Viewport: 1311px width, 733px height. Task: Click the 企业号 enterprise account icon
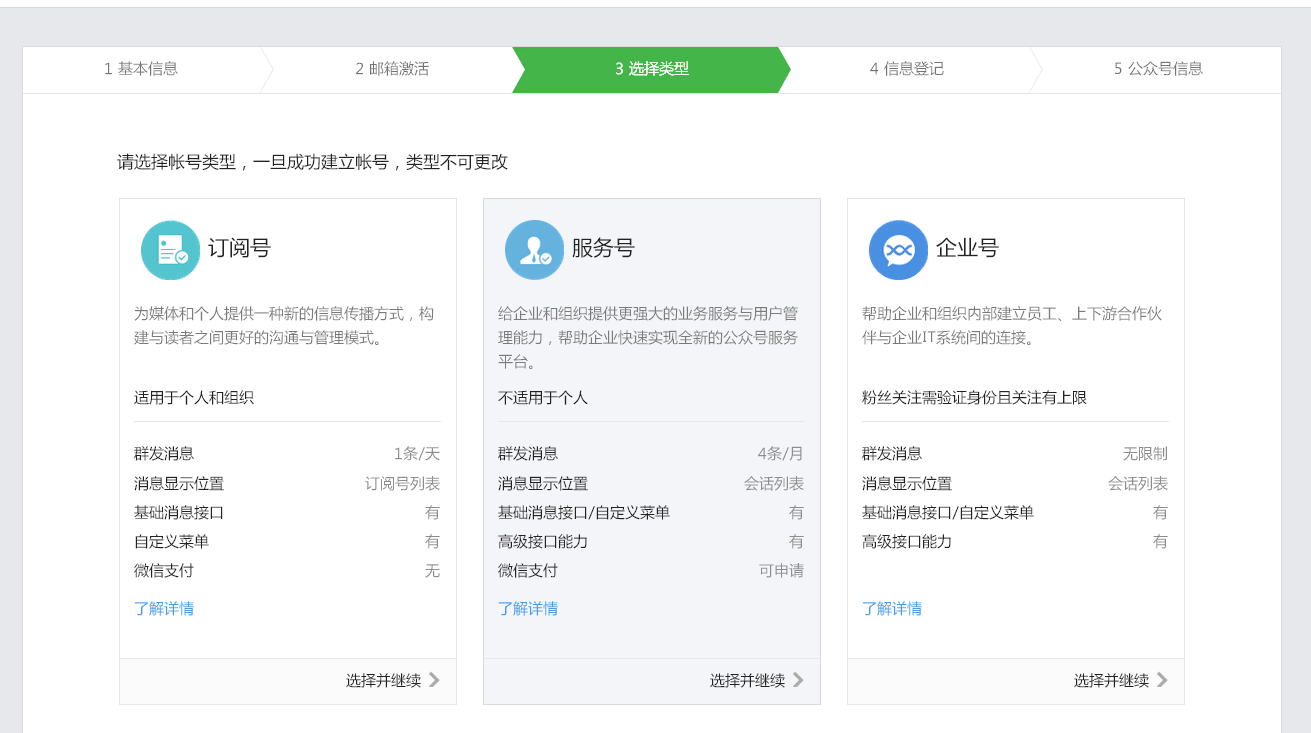point(899,250)
